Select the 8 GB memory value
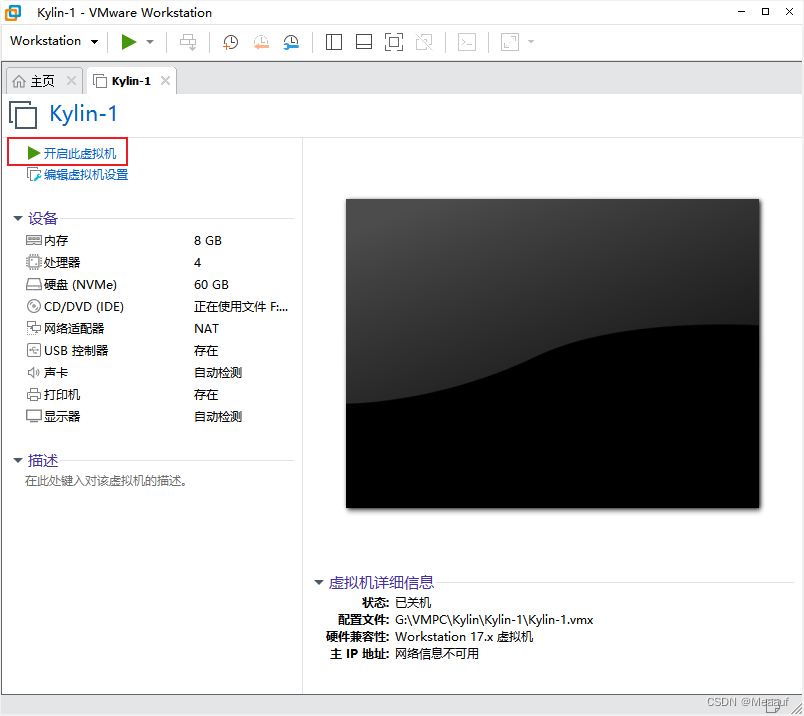Viewport: 804px width, 716px height. [x=208, y=241]
